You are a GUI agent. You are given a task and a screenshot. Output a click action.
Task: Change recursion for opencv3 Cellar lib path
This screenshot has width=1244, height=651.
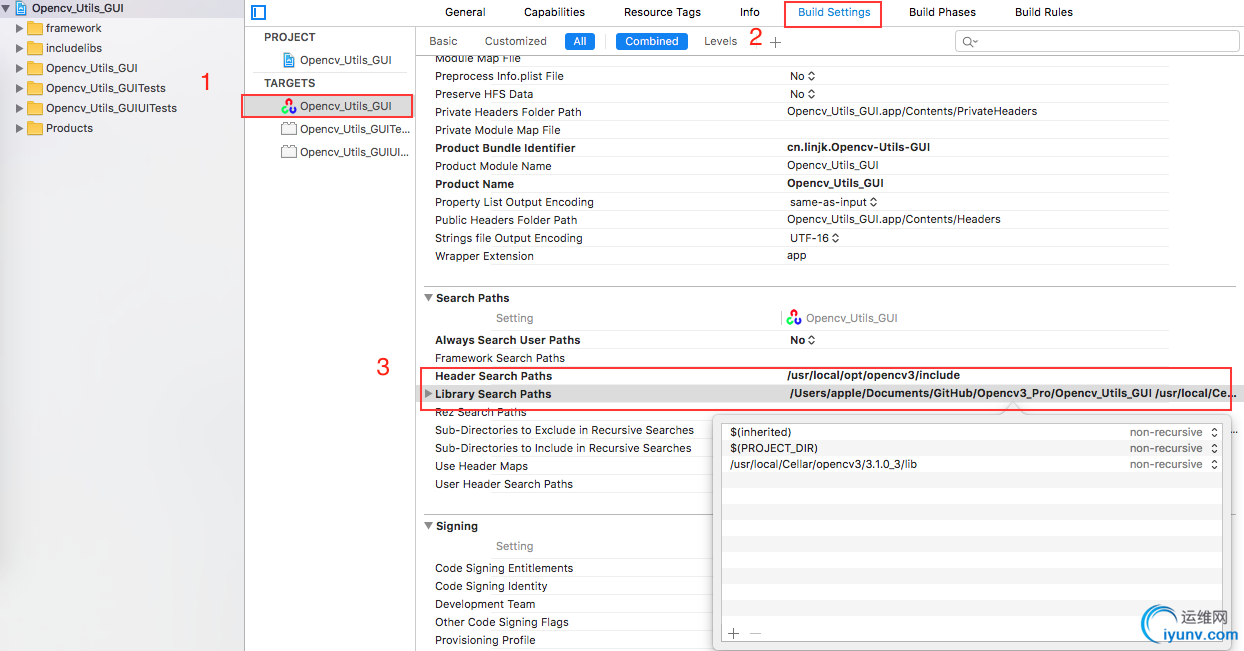[x=1174, y=464]
